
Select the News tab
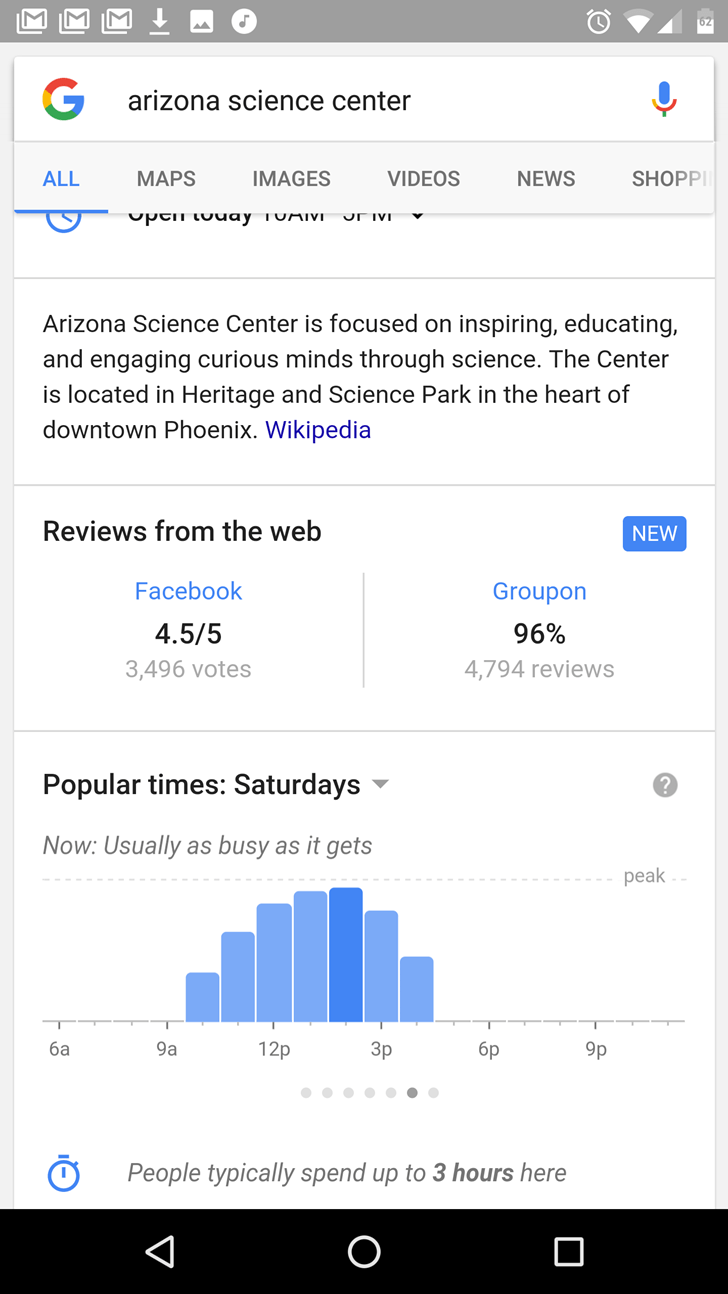[x=545, y=179]
